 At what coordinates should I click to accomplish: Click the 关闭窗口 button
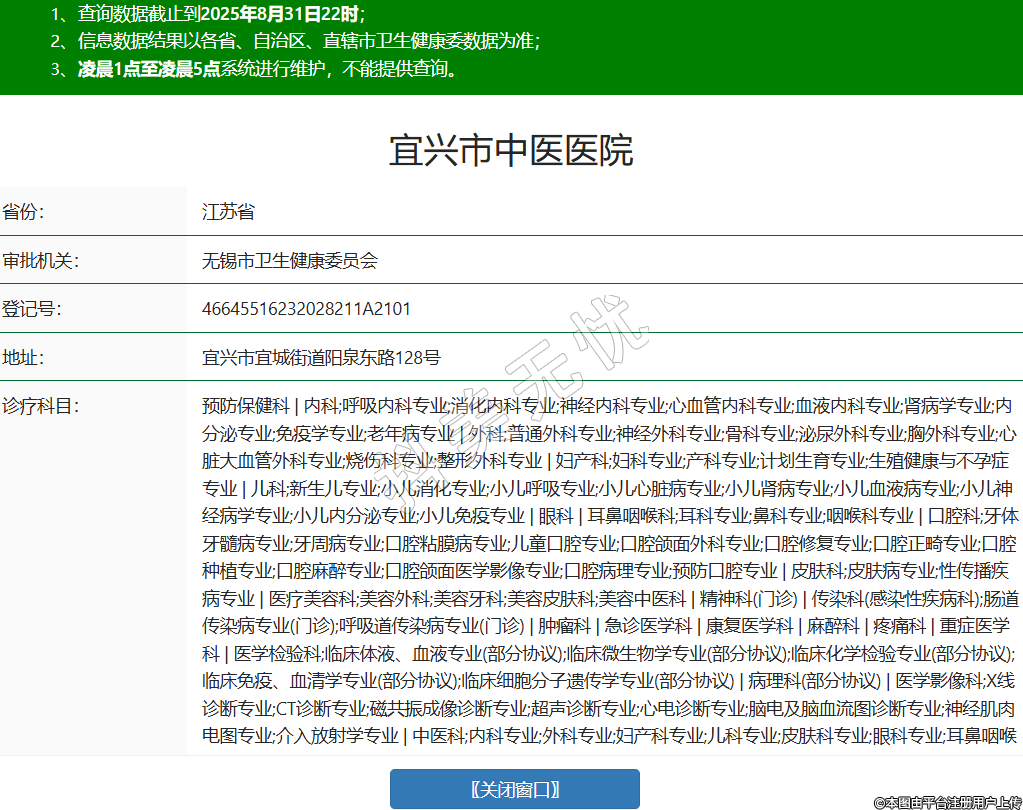pos(514,789)
